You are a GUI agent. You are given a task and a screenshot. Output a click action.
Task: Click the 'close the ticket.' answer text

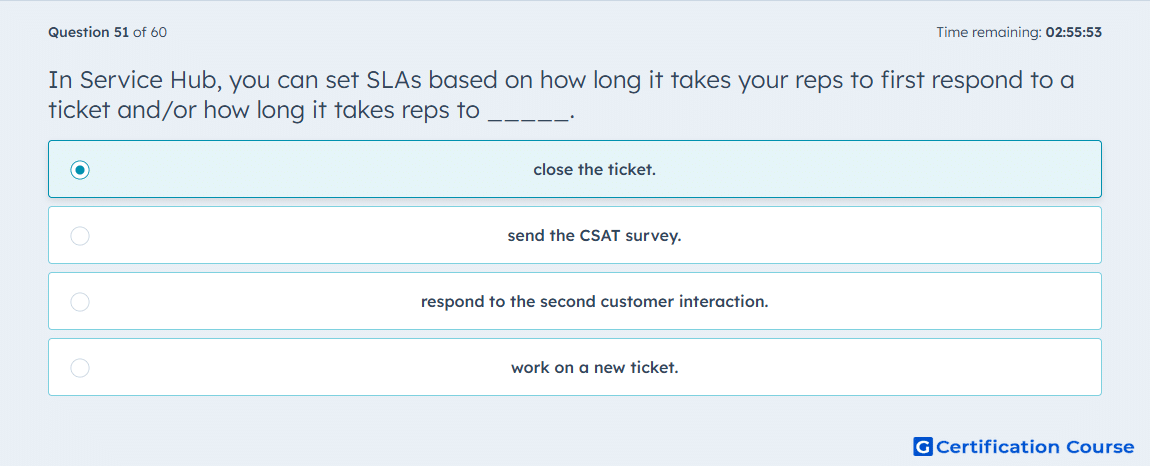point(595,170)
